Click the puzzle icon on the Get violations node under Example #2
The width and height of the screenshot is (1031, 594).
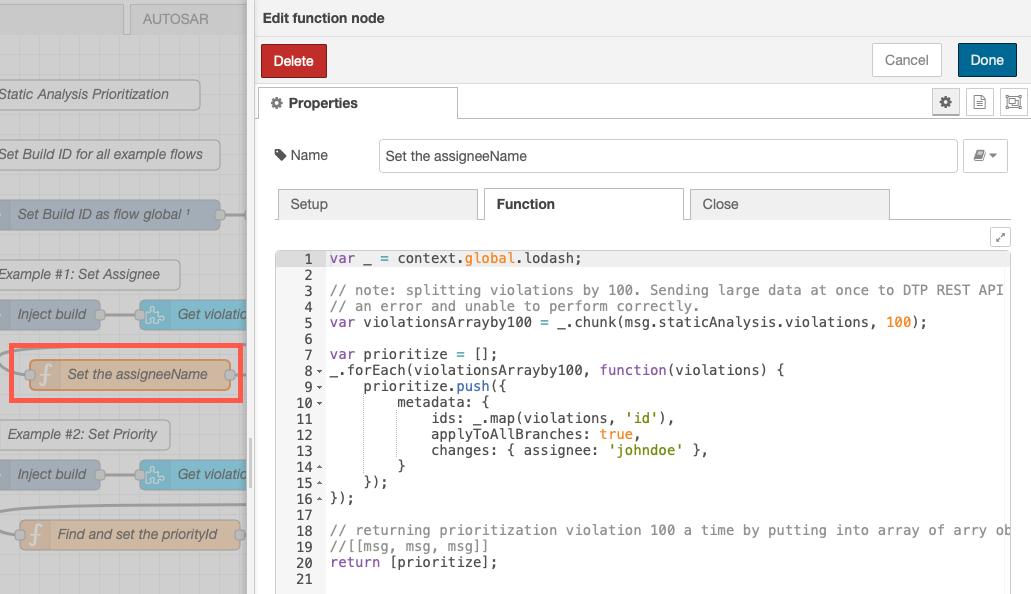point(155,475)
